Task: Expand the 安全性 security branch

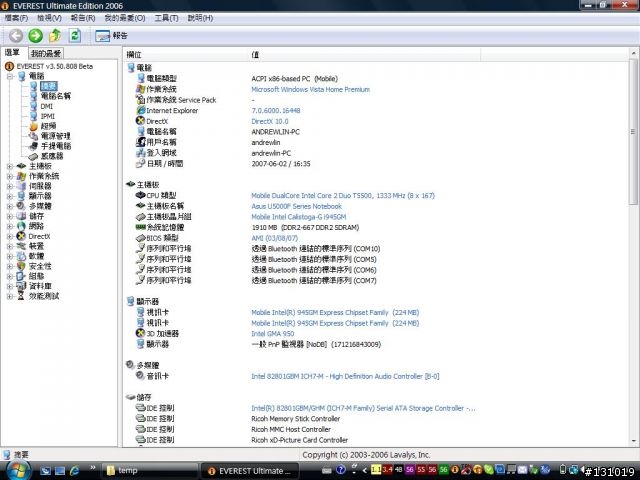Action: (10, 266)
